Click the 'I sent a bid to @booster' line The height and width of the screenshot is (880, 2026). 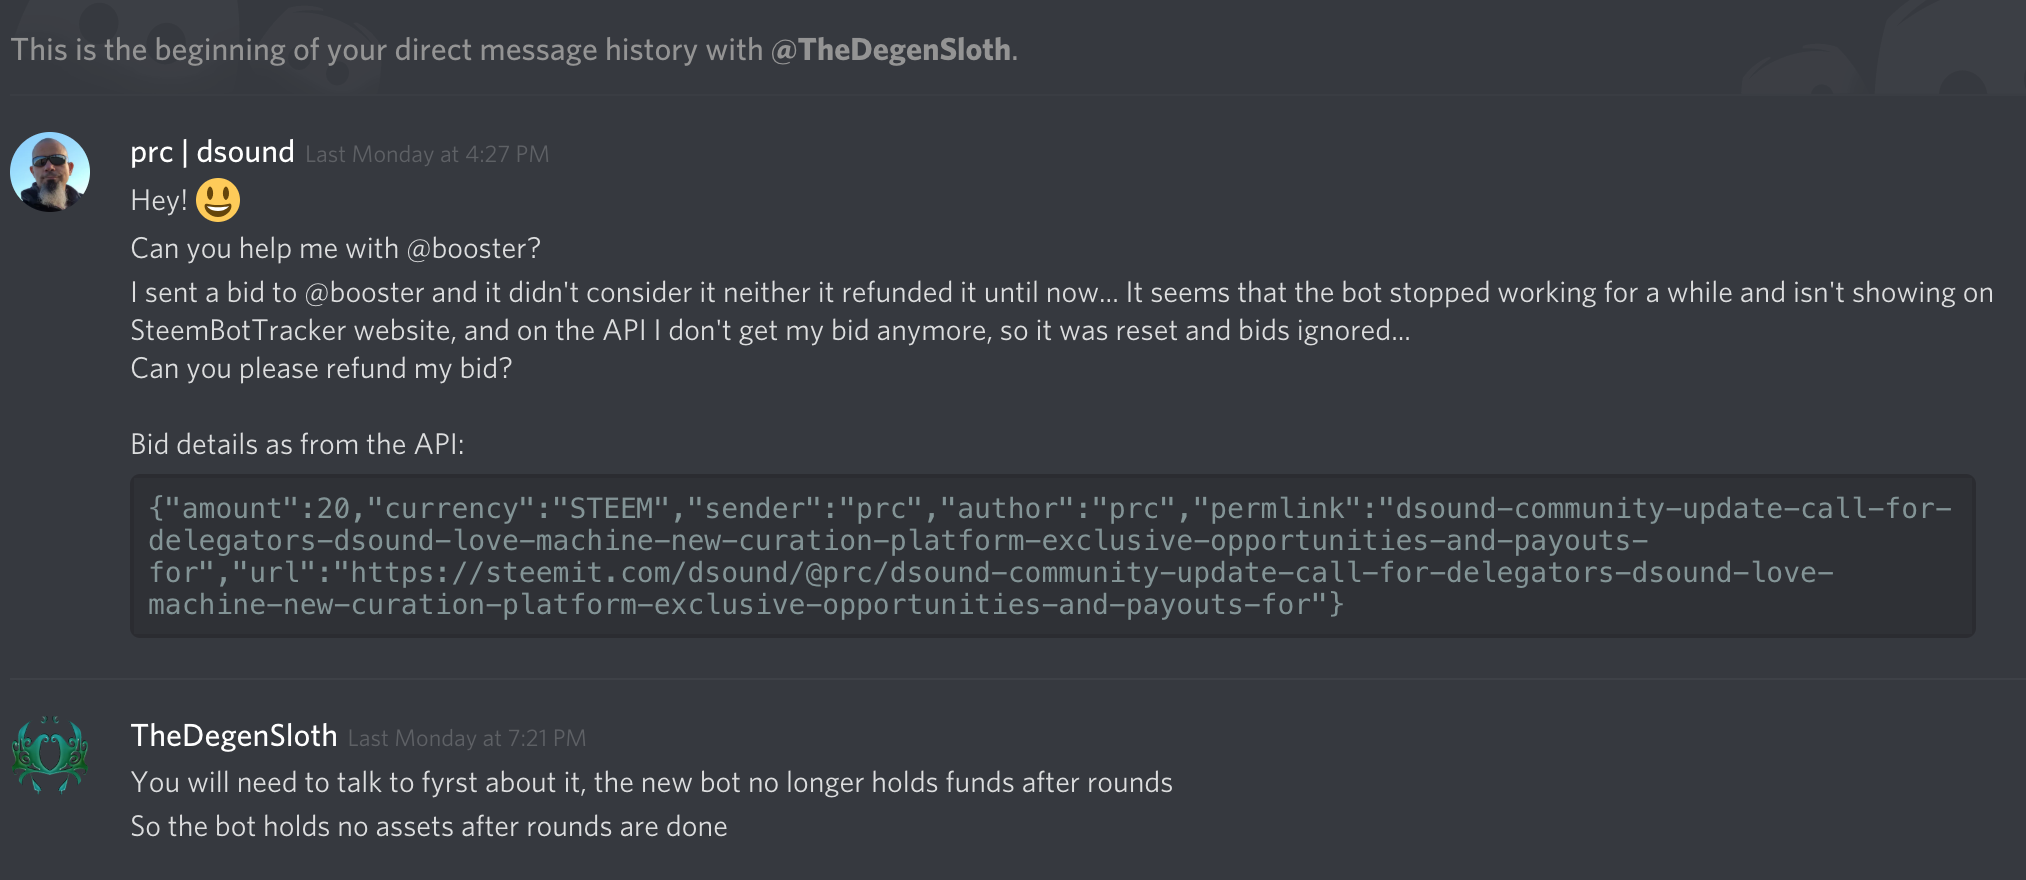click(x=1062, y=292)
